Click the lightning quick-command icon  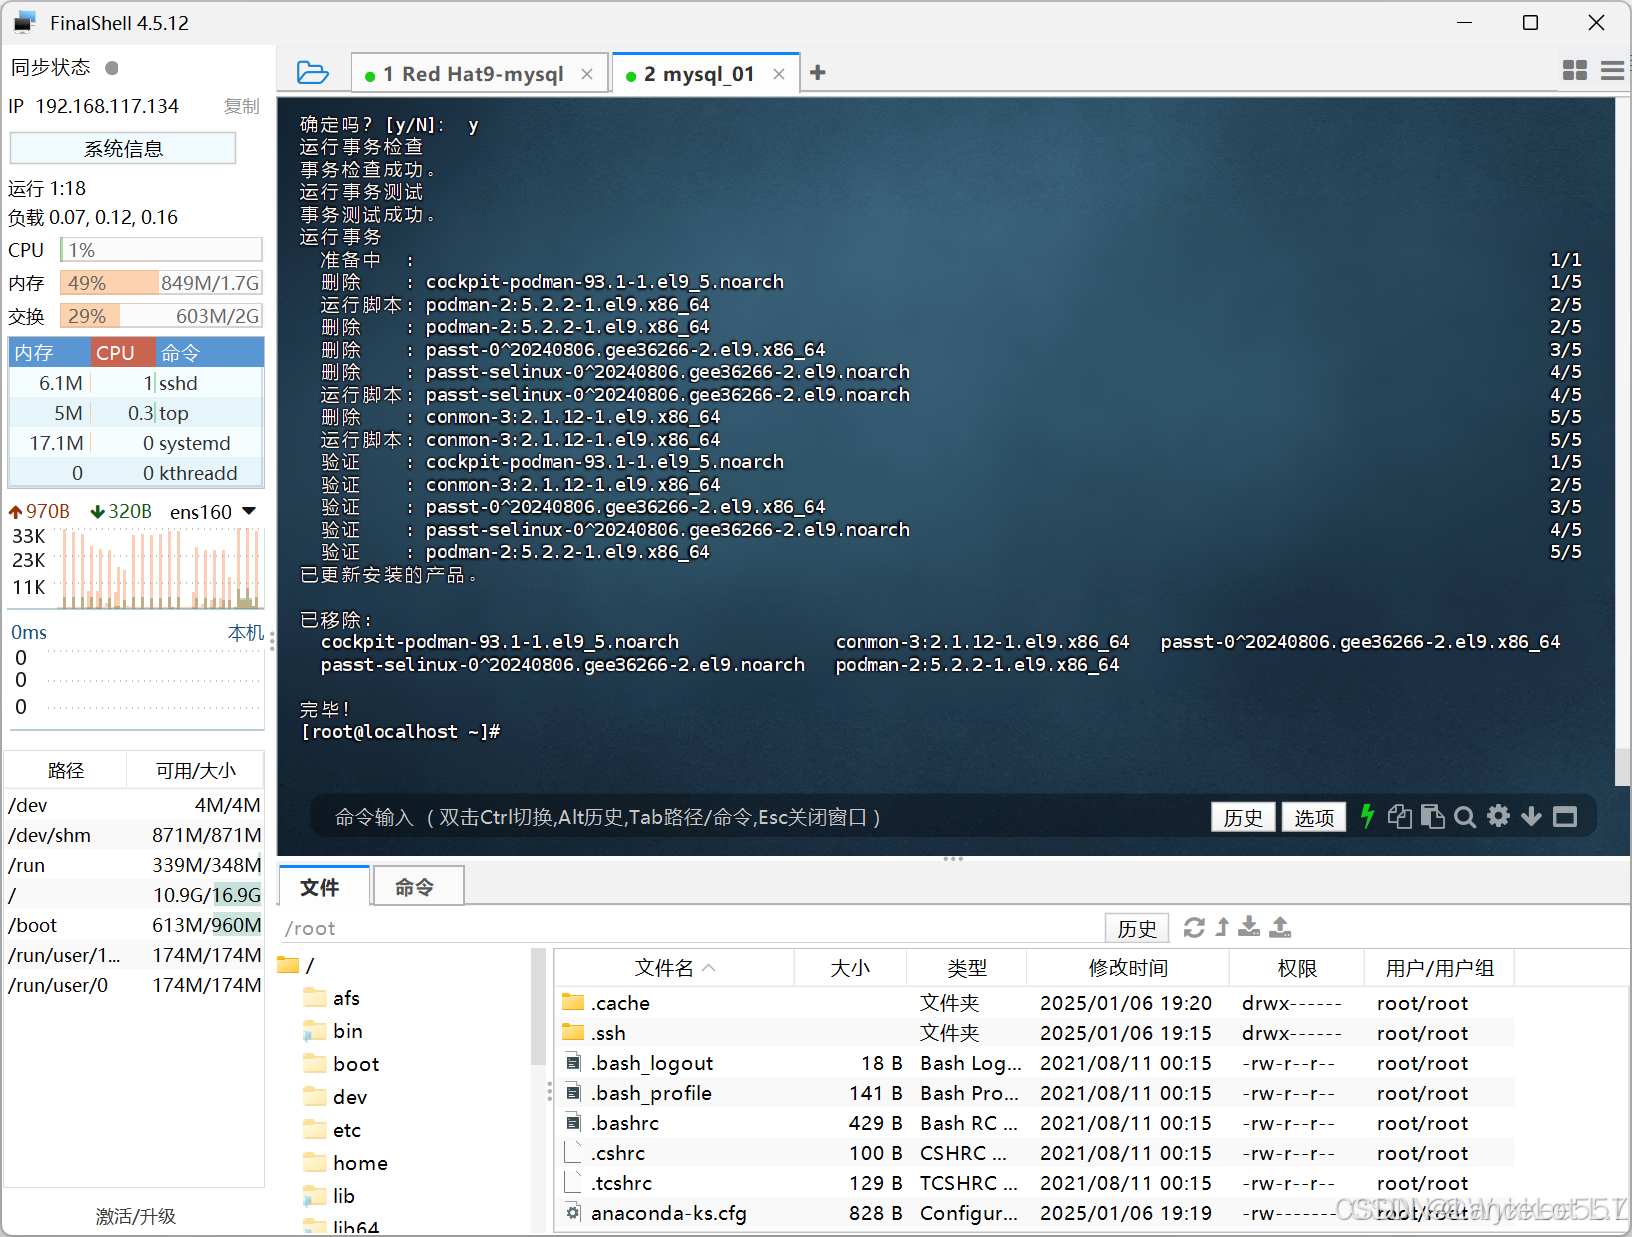[x=1367, y=816]
